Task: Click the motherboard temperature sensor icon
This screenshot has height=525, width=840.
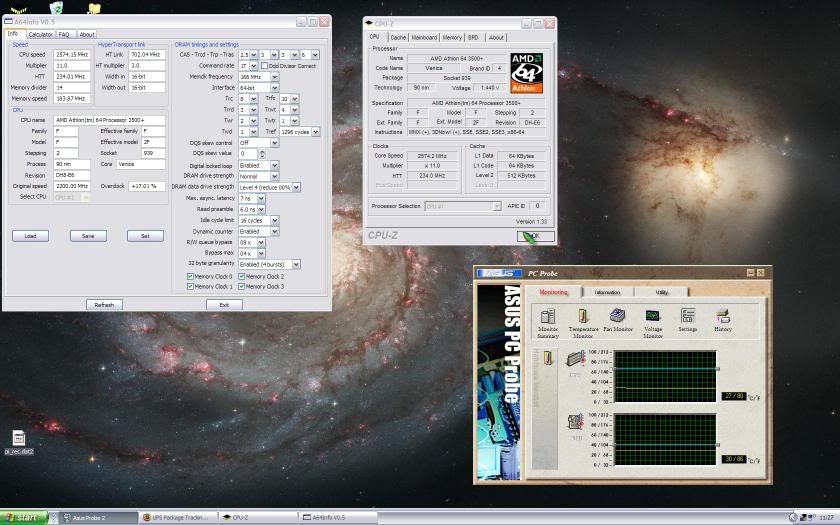Action: point(575,422)
